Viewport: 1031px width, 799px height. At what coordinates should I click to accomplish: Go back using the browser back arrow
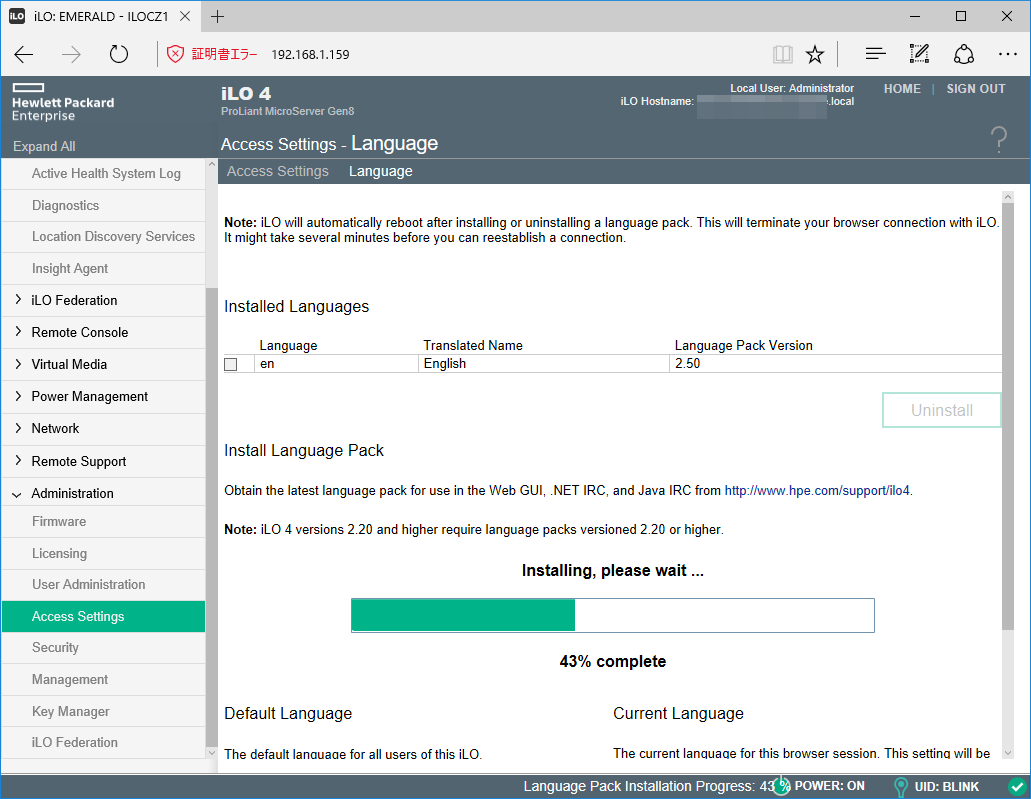pyautogui.click(x=24, y=55)
